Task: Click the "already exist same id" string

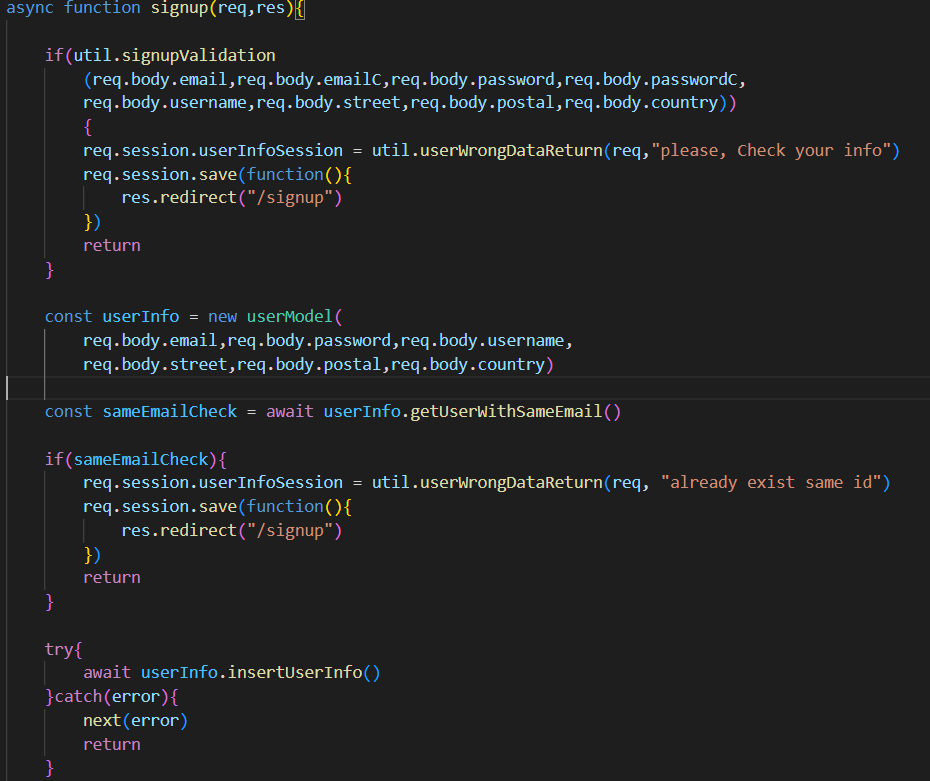Action: coord(771,483)
